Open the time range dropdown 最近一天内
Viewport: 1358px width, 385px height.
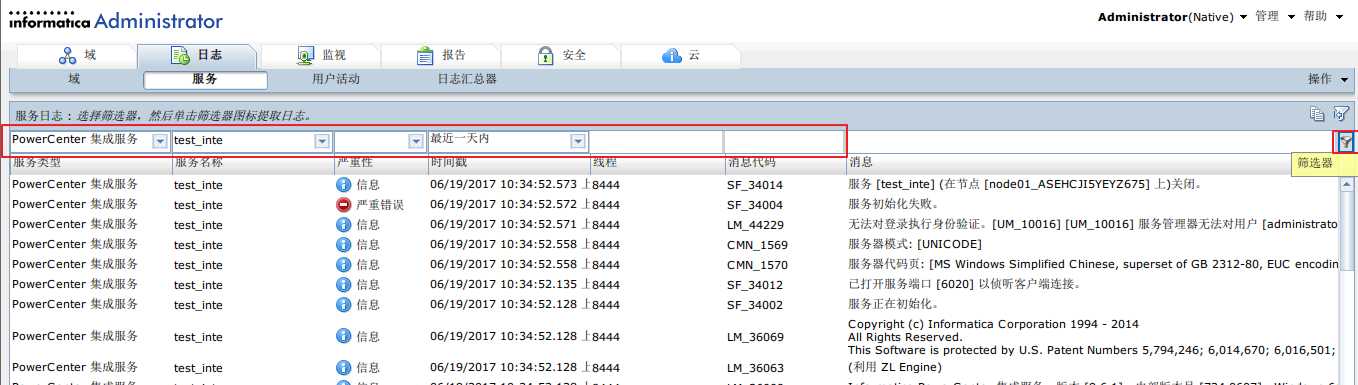point(578,141)
